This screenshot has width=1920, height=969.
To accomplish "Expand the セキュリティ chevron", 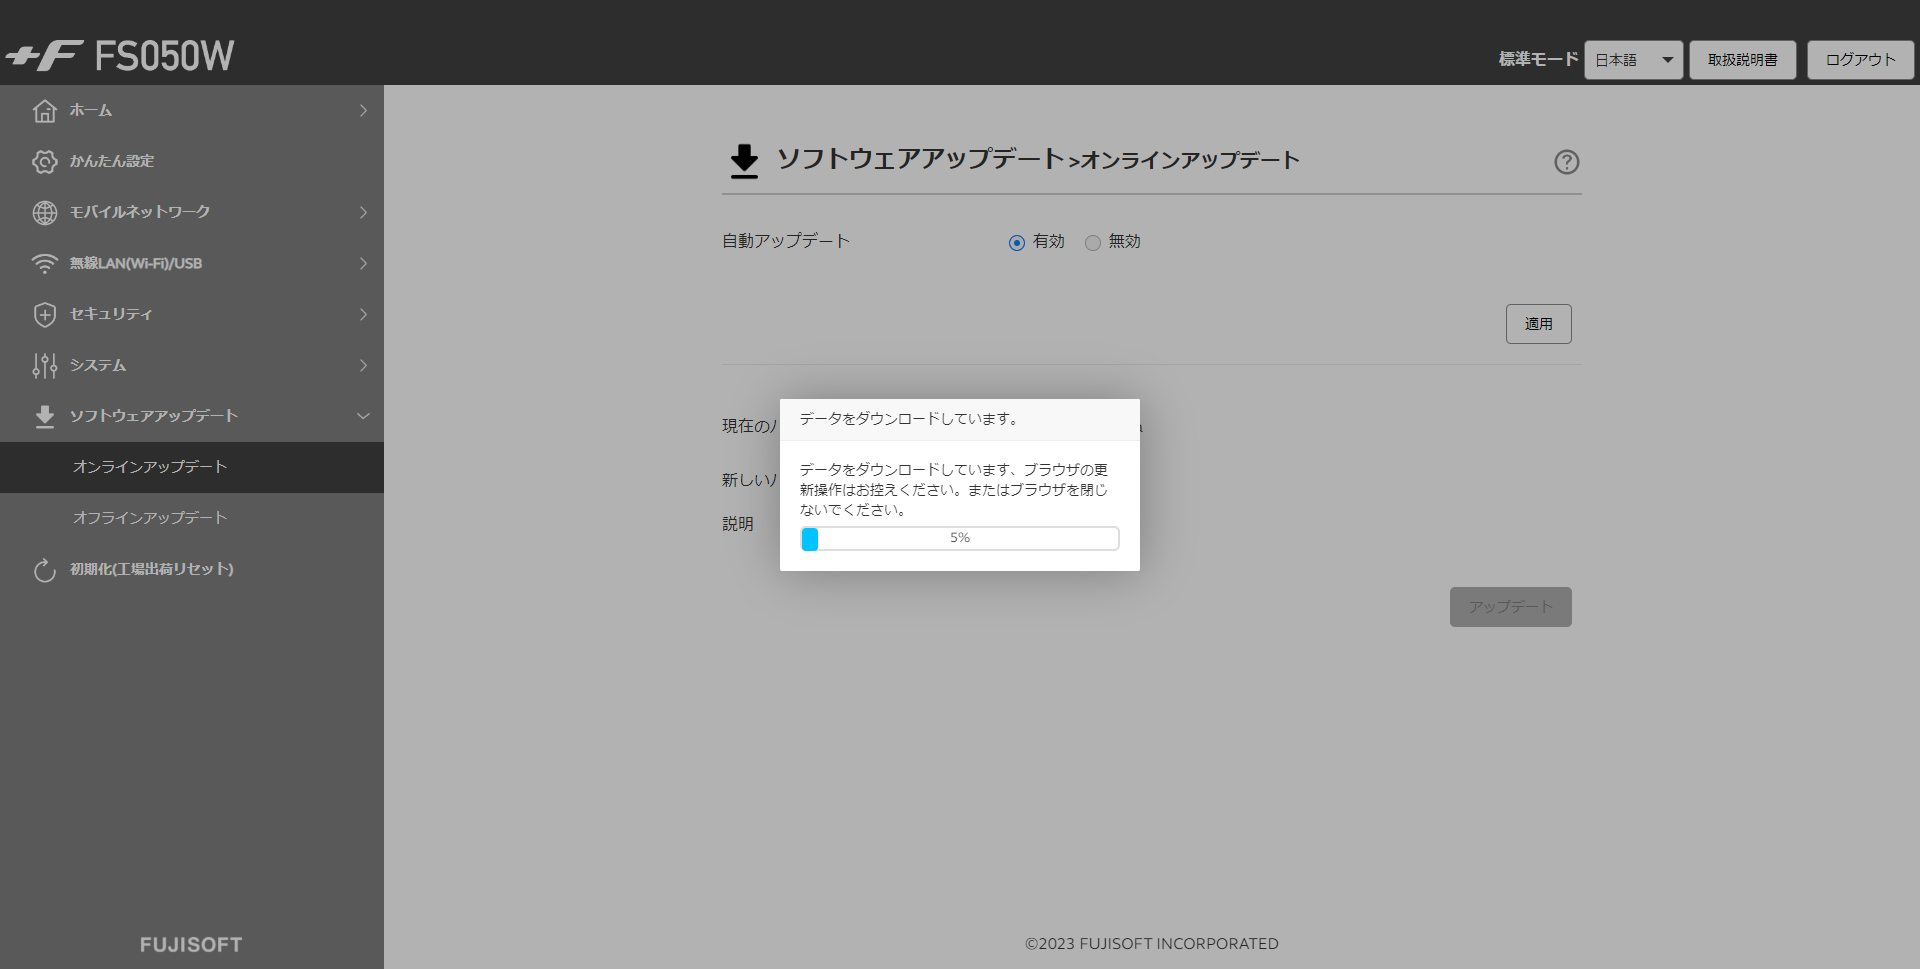I will pyautogui.click(x=363, y=315).
